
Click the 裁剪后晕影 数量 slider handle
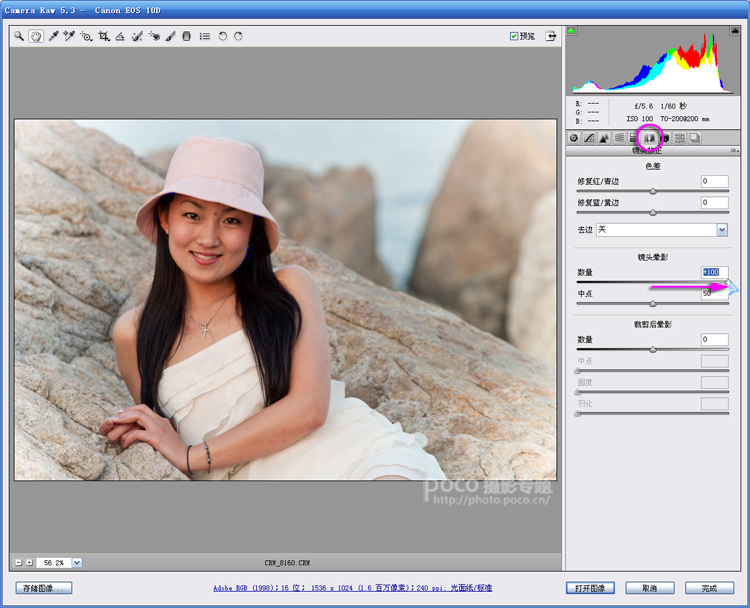pos(653,350)
